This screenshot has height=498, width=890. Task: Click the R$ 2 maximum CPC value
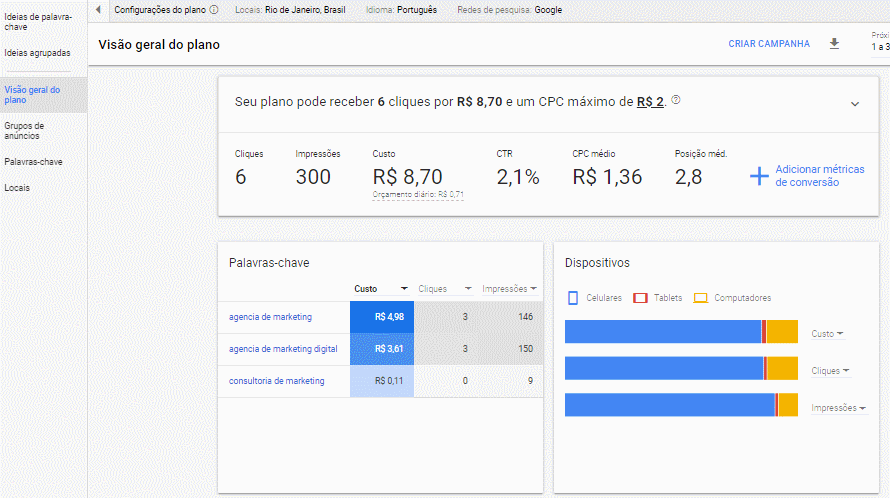(650, 102)
